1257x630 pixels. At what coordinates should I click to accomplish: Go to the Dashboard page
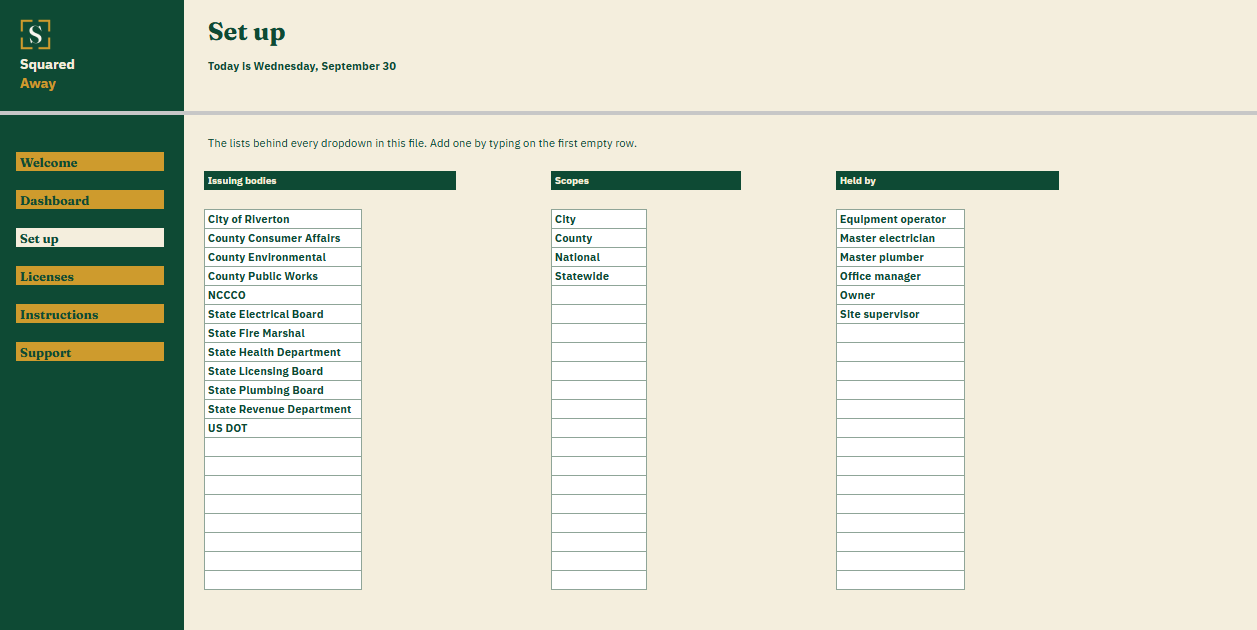tap(90, 200)
